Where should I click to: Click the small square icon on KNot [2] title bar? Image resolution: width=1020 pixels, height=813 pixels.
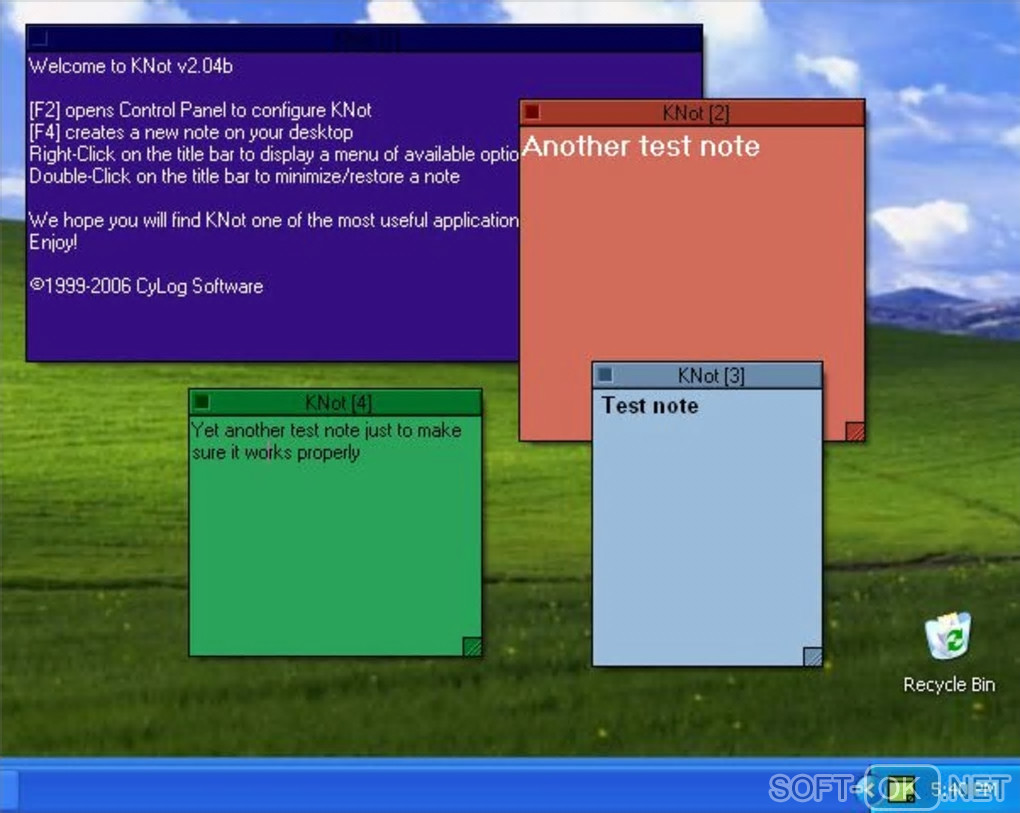tap(532, 113)
